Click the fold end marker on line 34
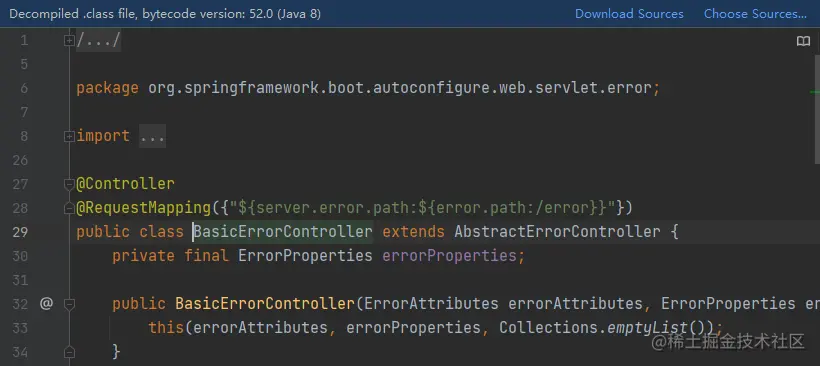Viewport: 820px width, 366px height. click(x=69, y=352)
